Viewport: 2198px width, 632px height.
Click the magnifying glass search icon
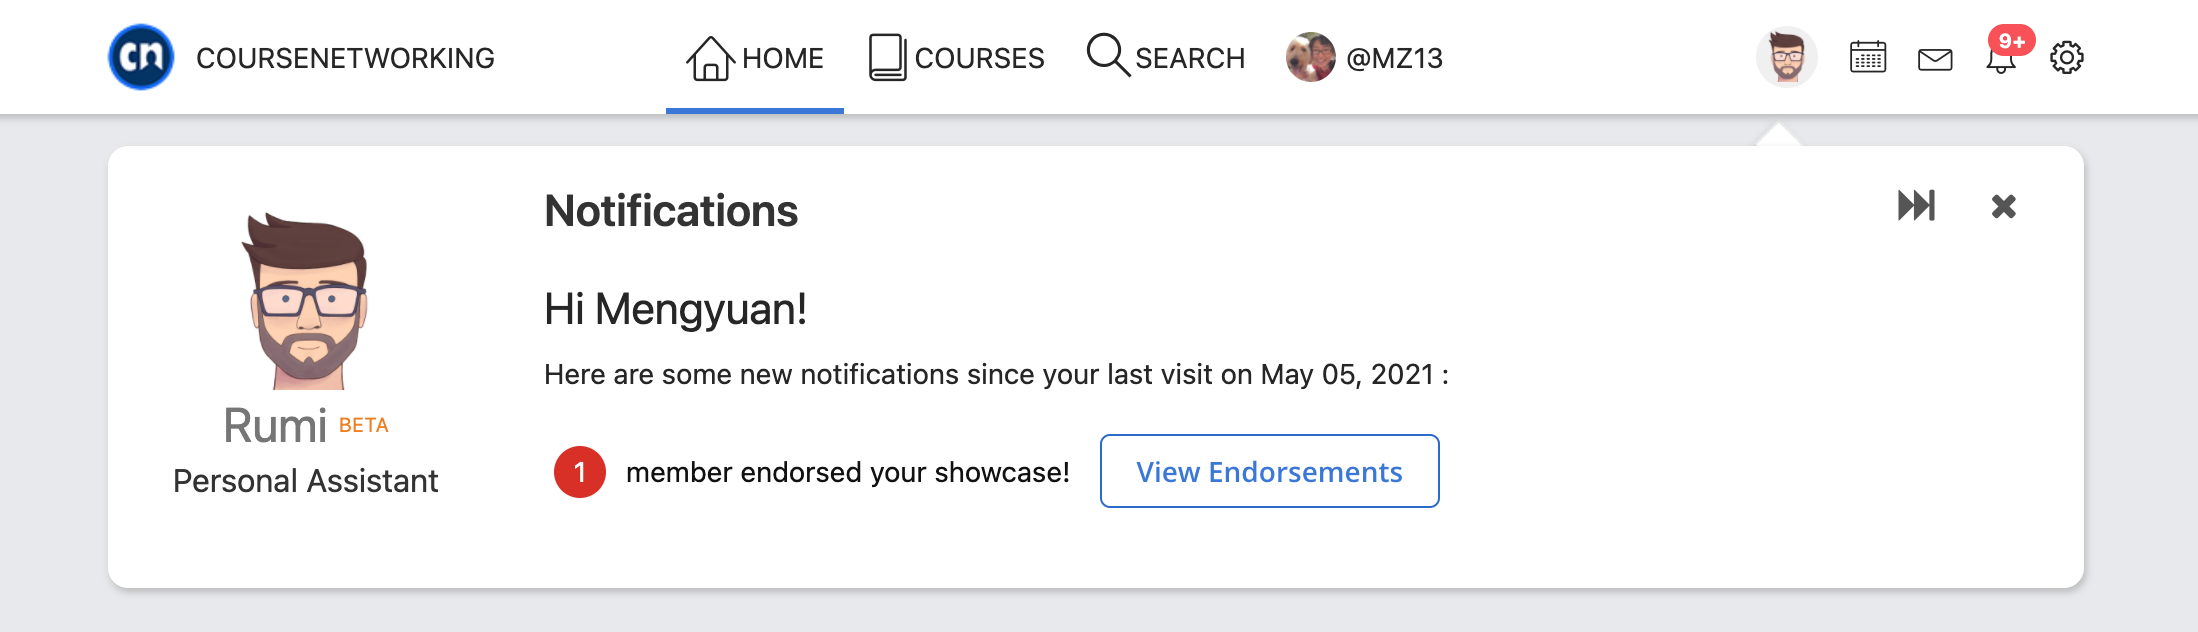coord(1108,55)
